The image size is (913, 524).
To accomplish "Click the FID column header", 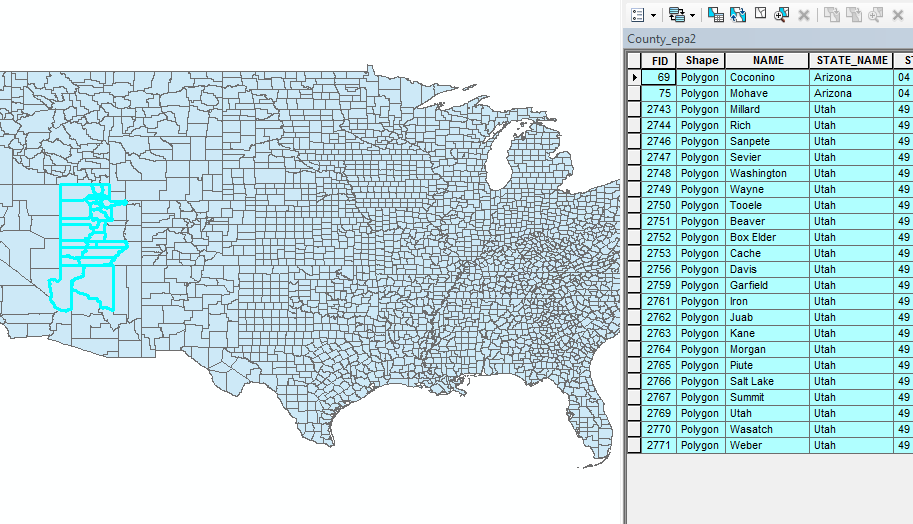I will [659, 61].
